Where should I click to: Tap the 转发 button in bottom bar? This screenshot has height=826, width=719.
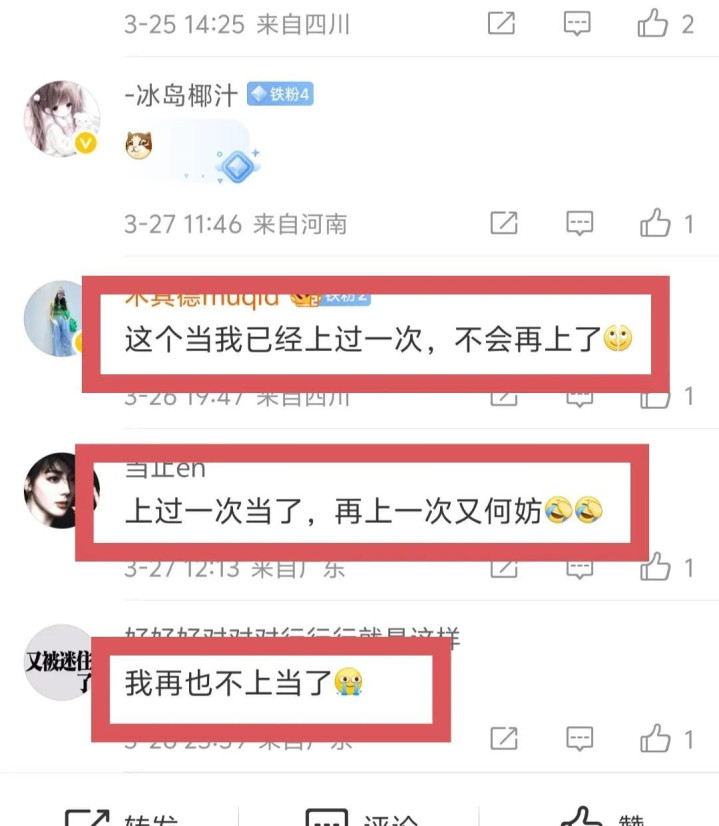tap(121, 818)
